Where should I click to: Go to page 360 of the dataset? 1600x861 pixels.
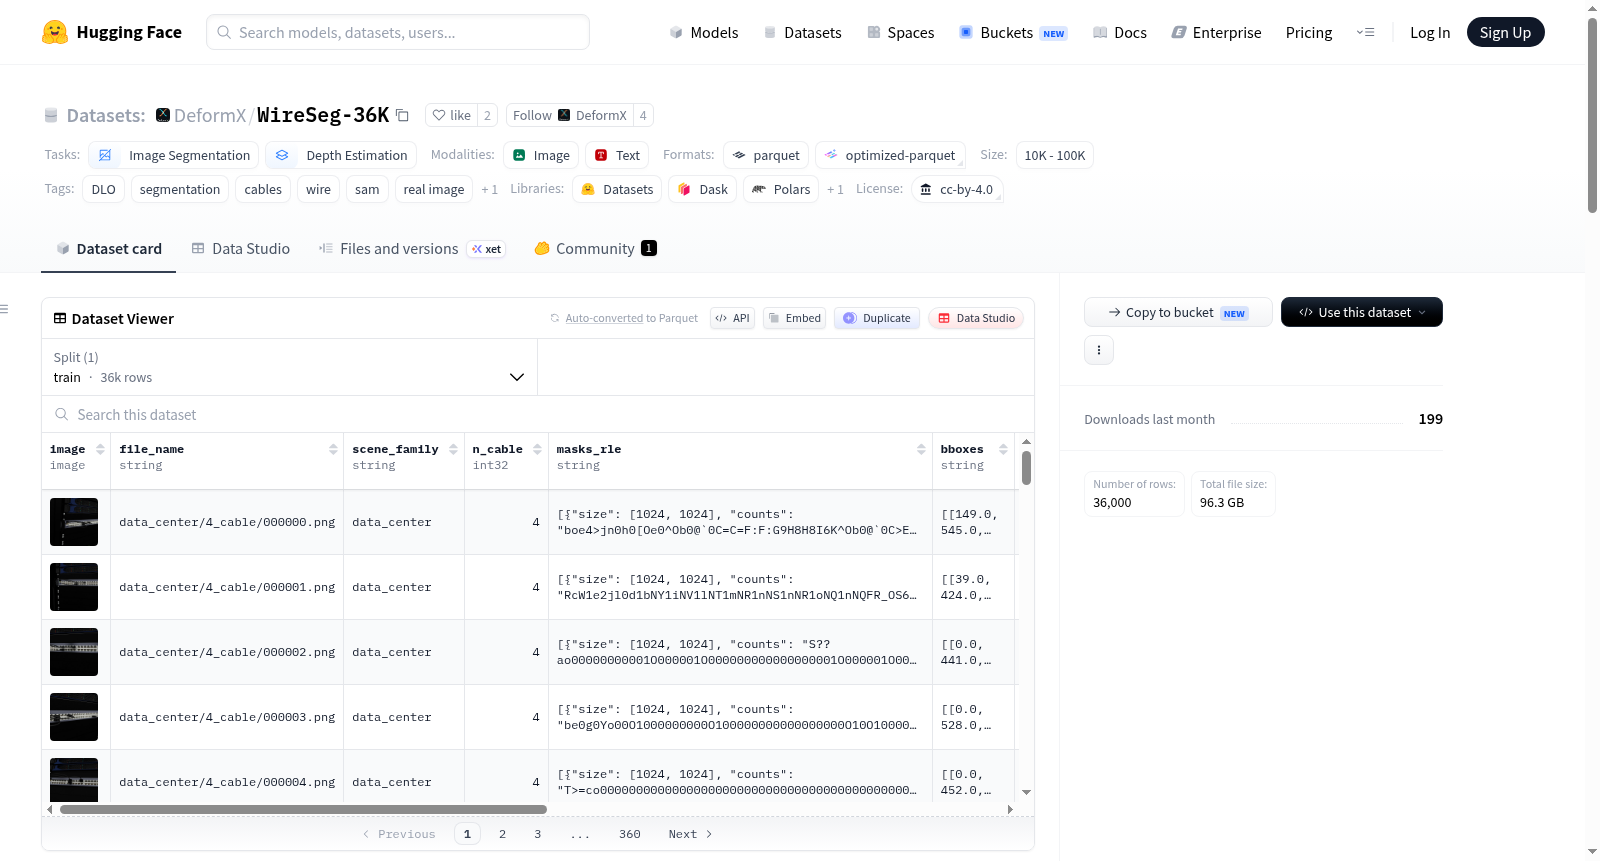coord(630,834)
